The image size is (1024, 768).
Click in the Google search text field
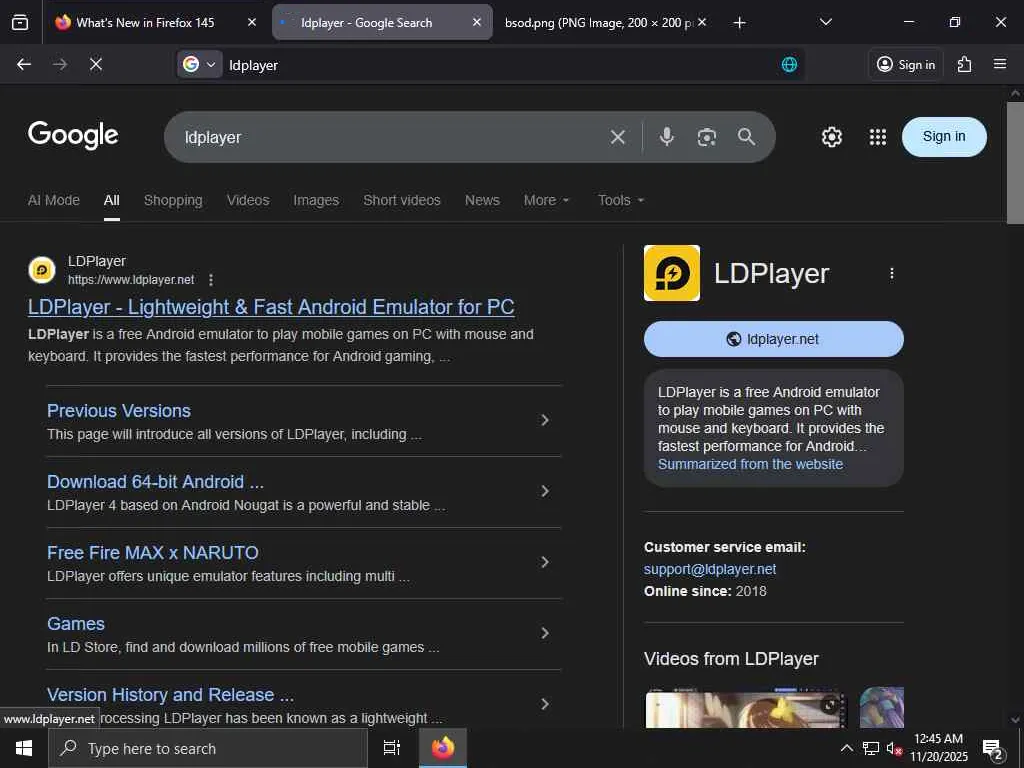tap(392, 137)
